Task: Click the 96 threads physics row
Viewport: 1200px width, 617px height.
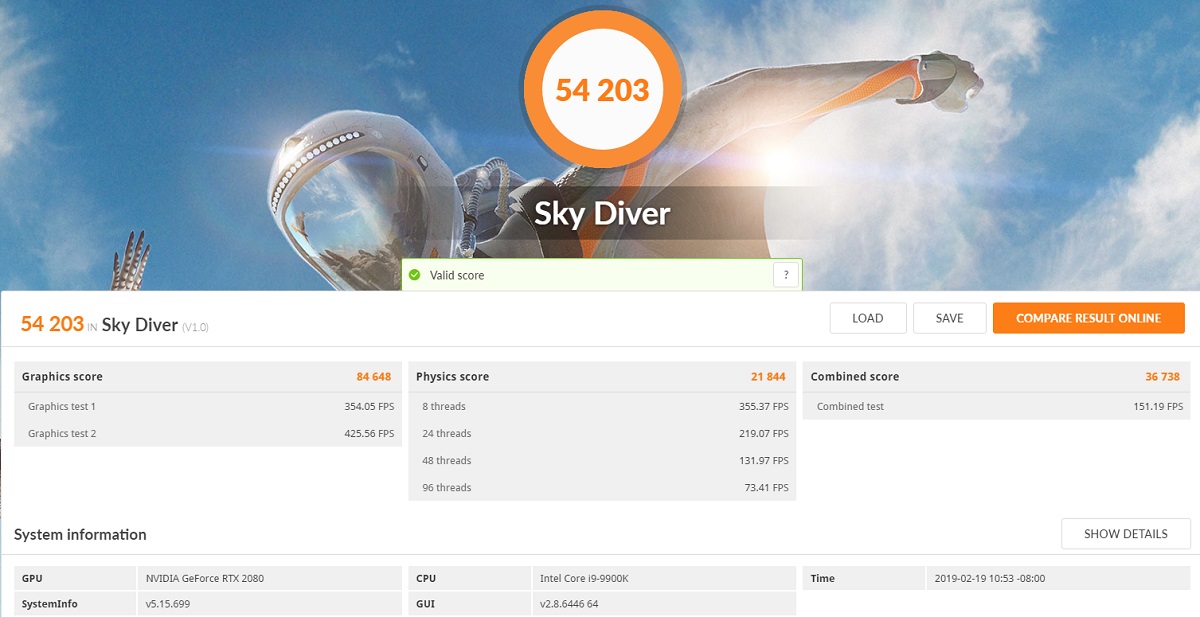Action: (x=602, y=488)
